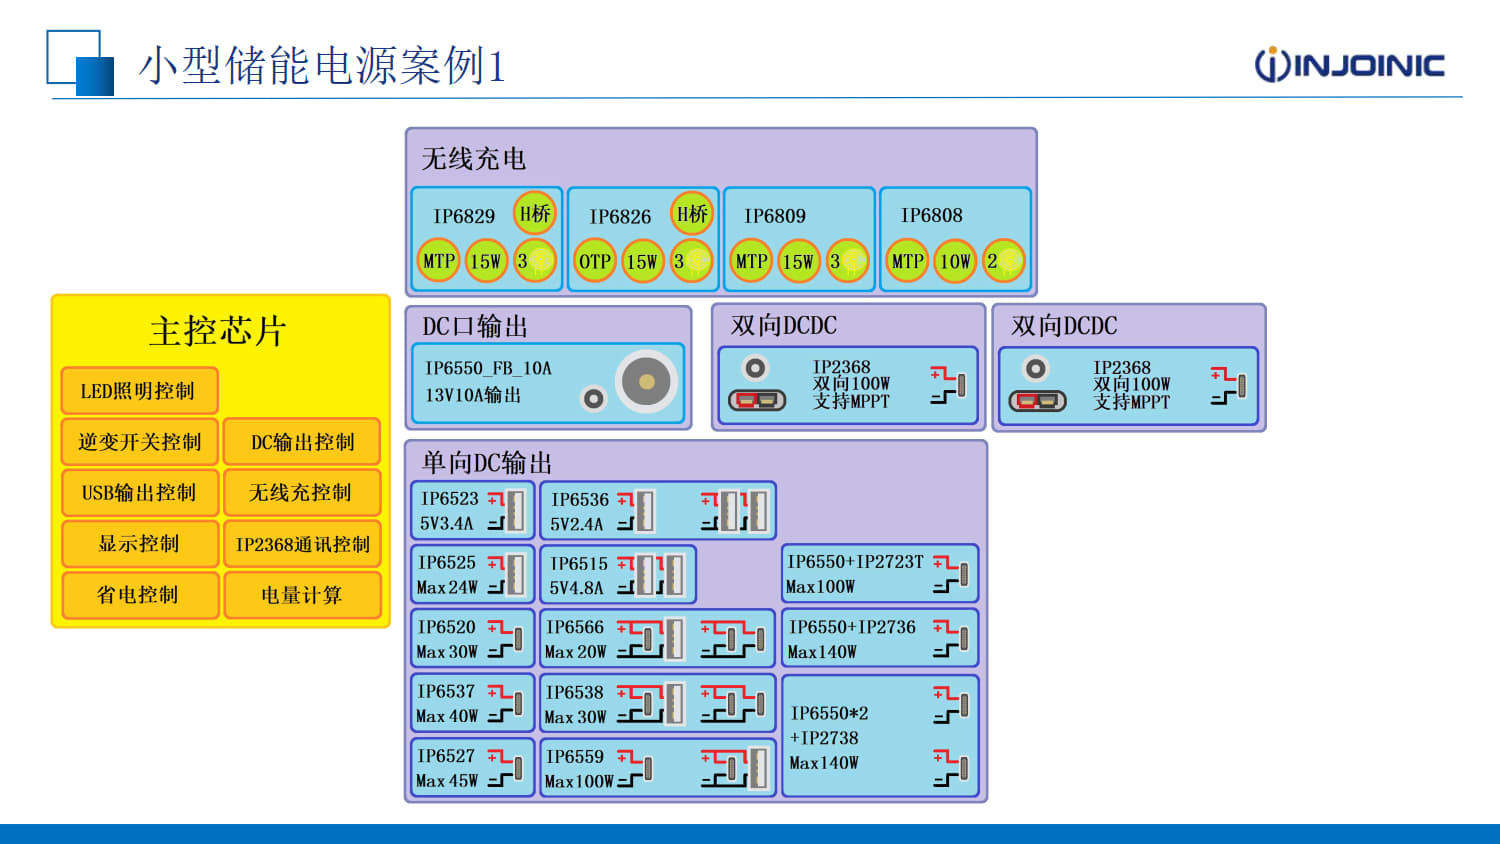Click the IP6536 5V2.4A card
The height and width of the screenshot is (844, 1500).
point(658,510)
